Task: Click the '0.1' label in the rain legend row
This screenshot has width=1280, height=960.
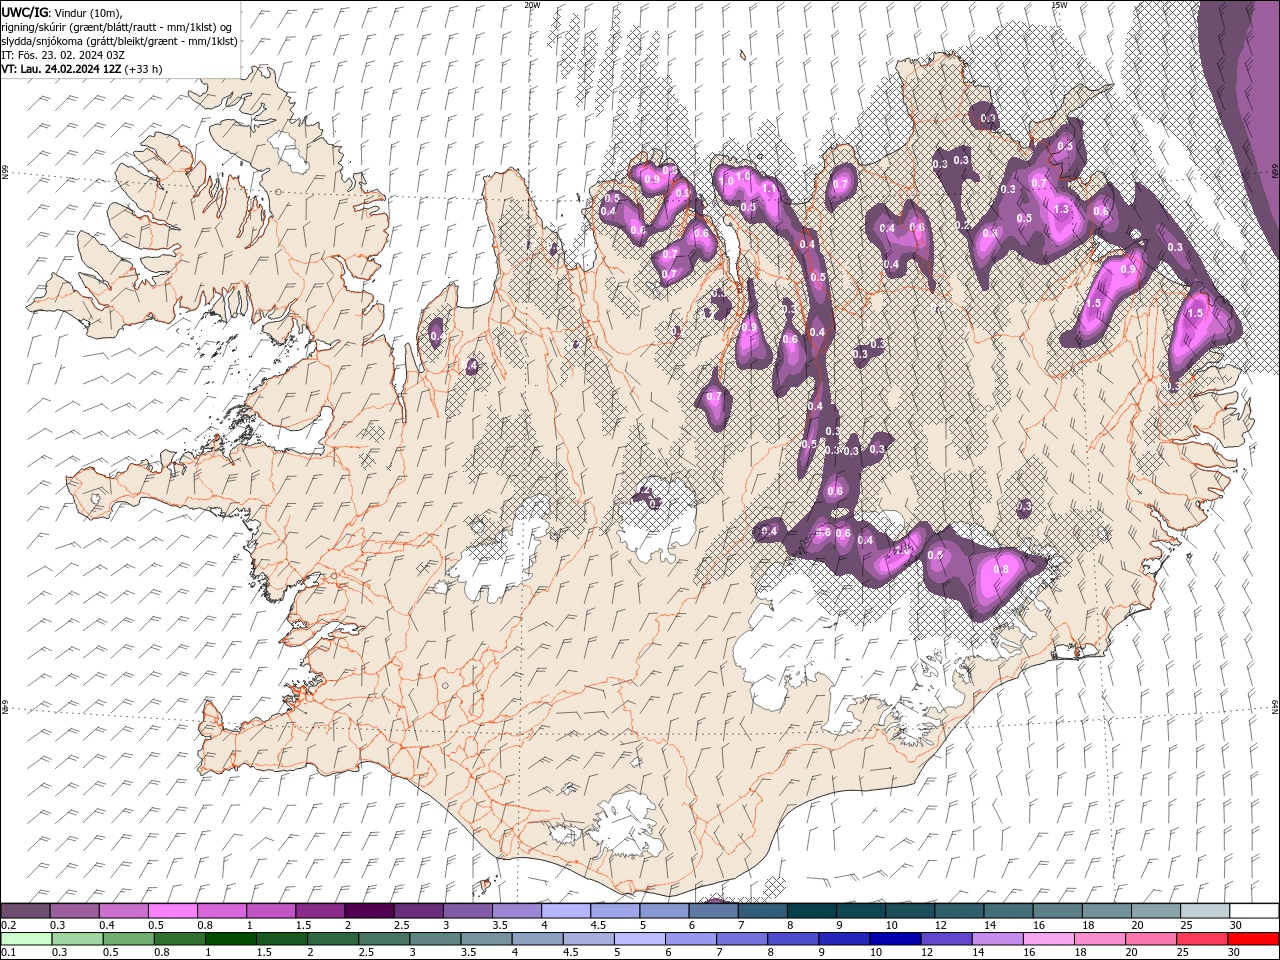Action: pos(9,952)
